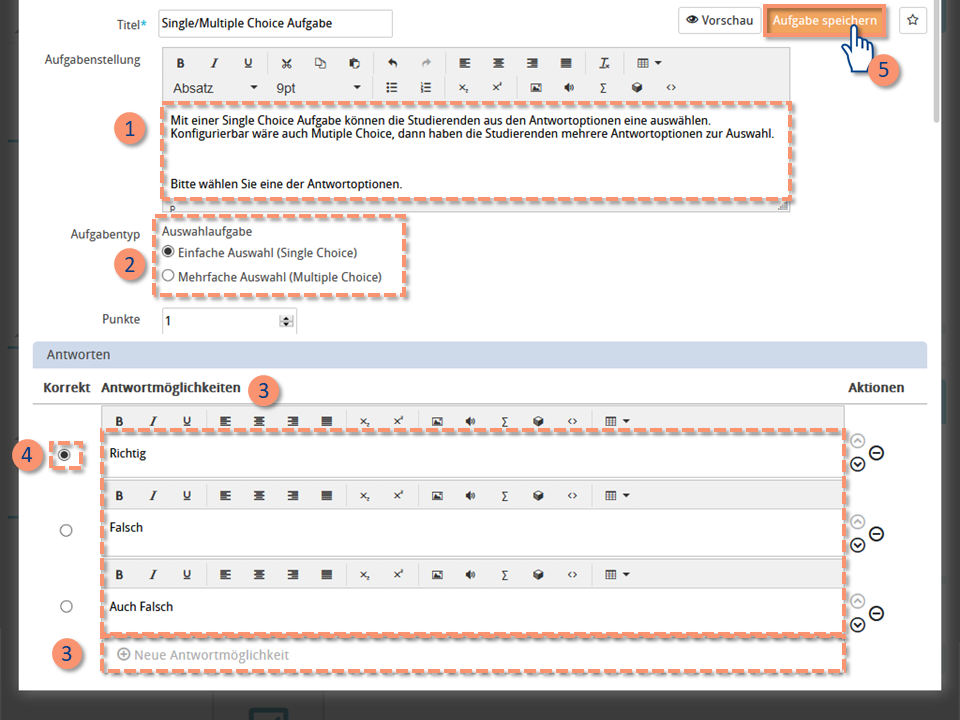Open the Vorschau preview

click(x=719, y=20)
